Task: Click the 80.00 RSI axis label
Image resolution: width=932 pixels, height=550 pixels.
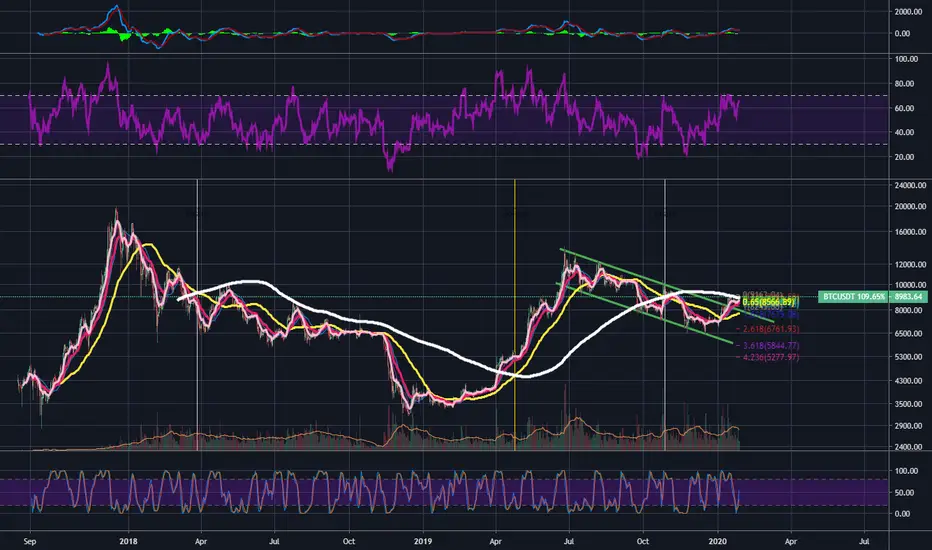Action: [902, 84]
